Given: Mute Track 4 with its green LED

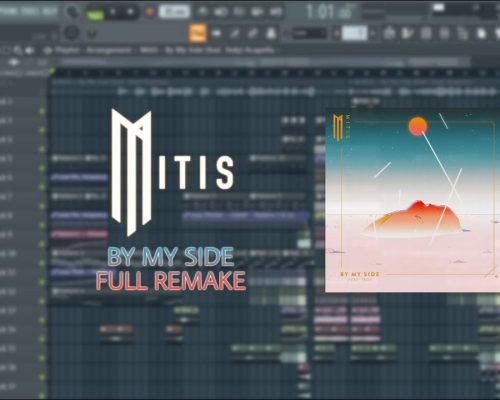Looking at the screenshot, I should click(42, 149).
